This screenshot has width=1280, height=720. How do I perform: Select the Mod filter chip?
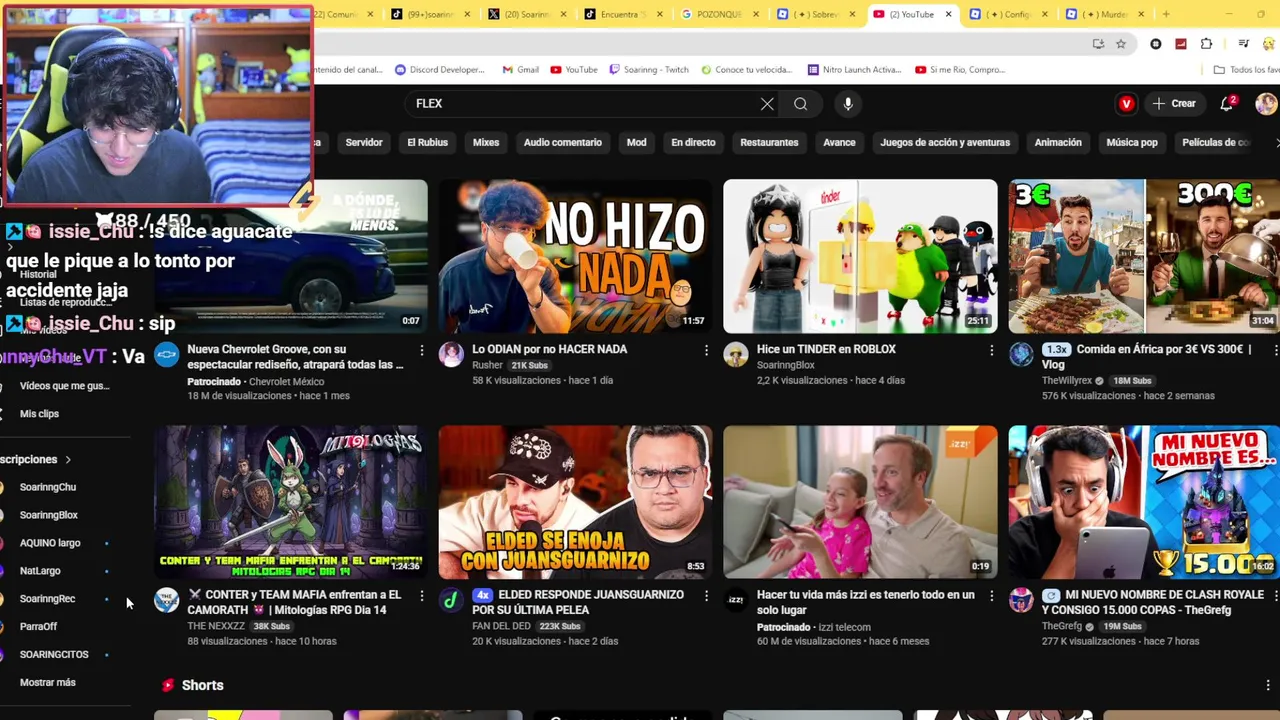pos(636,142)
